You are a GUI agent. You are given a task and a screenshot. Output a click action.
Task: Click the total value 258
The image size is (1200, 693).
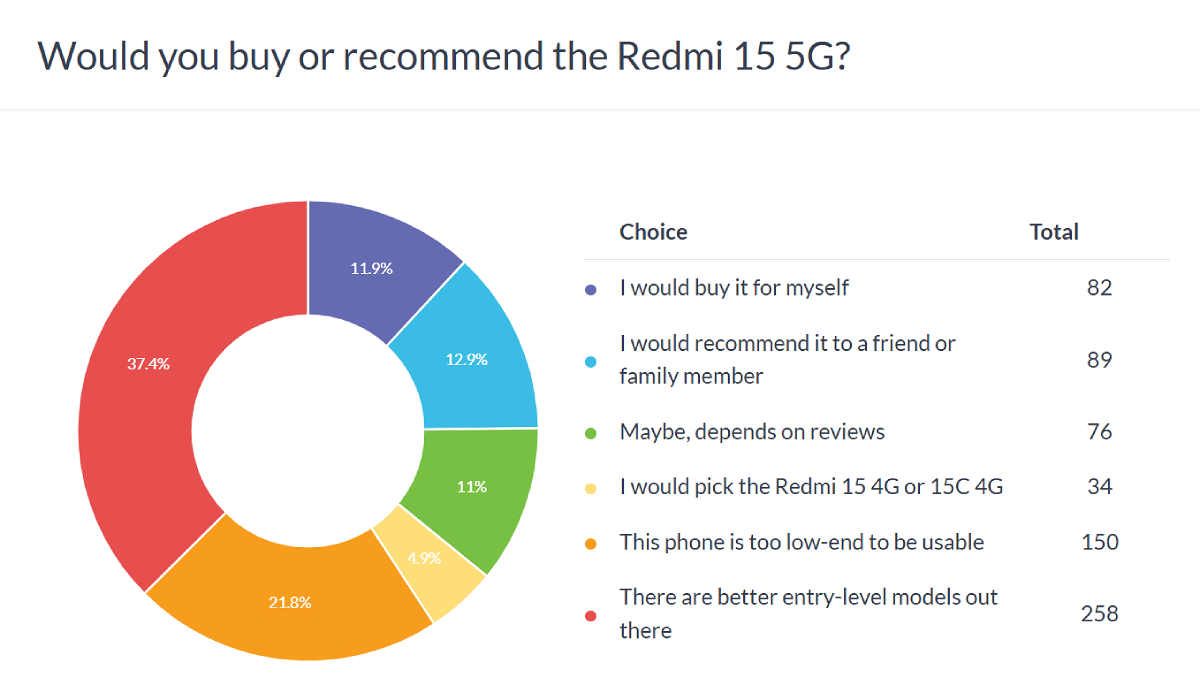[1099, 613]
